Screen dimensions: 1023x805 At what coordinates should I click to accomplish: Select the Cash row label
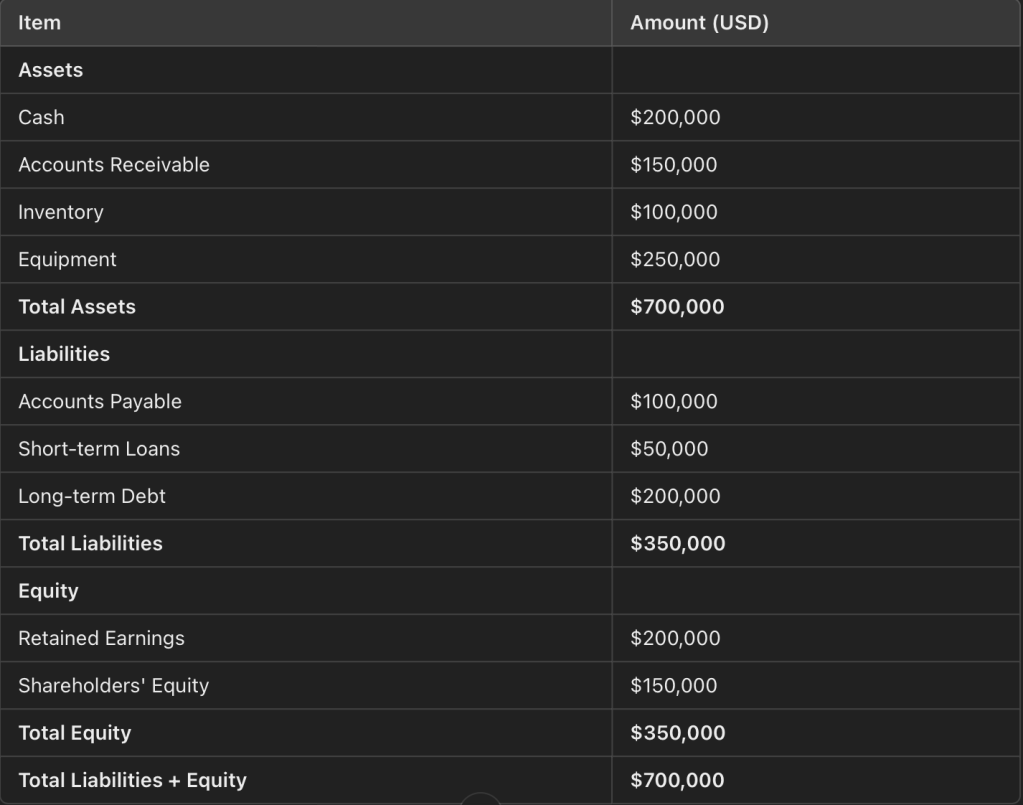(x=41, y=117)
